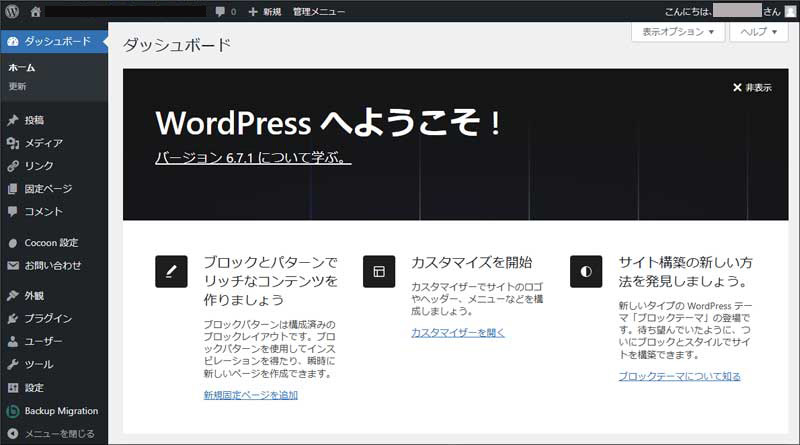Dismiss the welcome panel with 非表示
The image size is (800, 445).
[752, 88]
